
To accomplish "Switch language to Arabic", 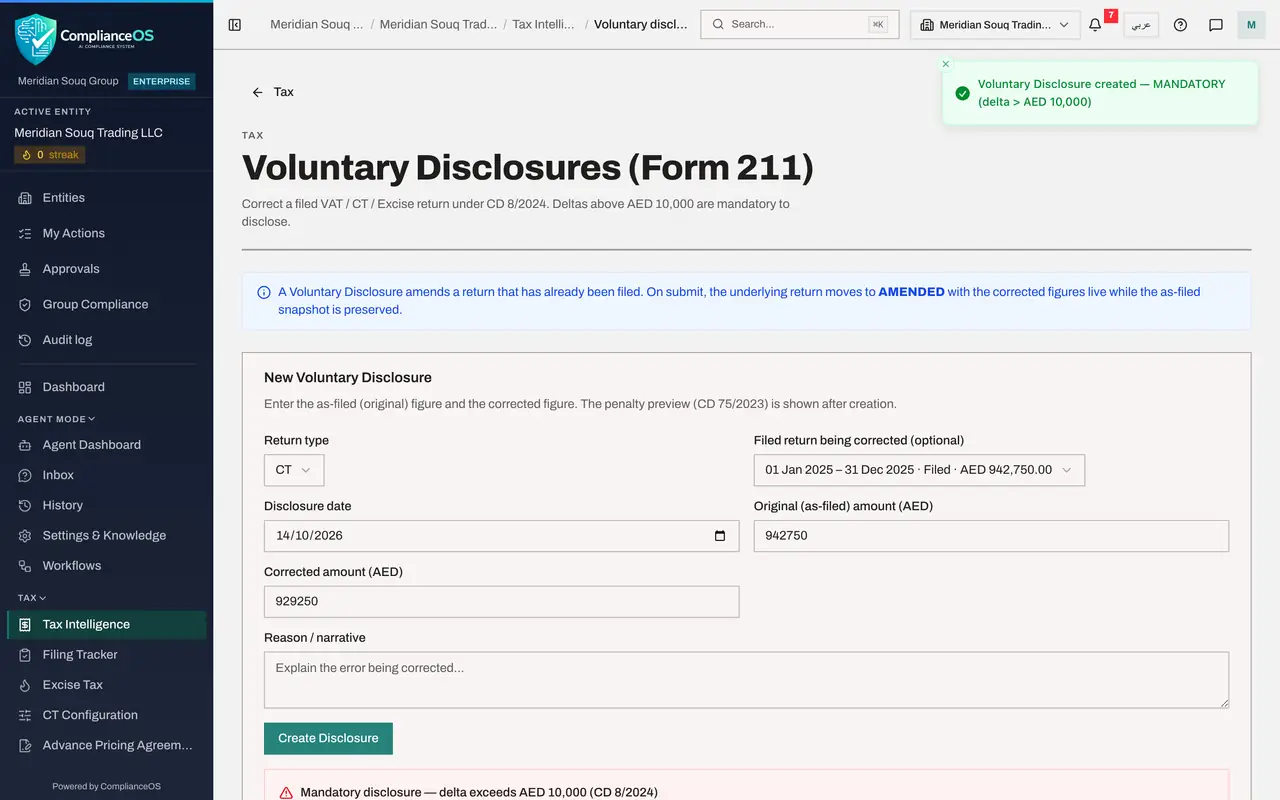I will pyautogui.click(x=1141, y=25).
